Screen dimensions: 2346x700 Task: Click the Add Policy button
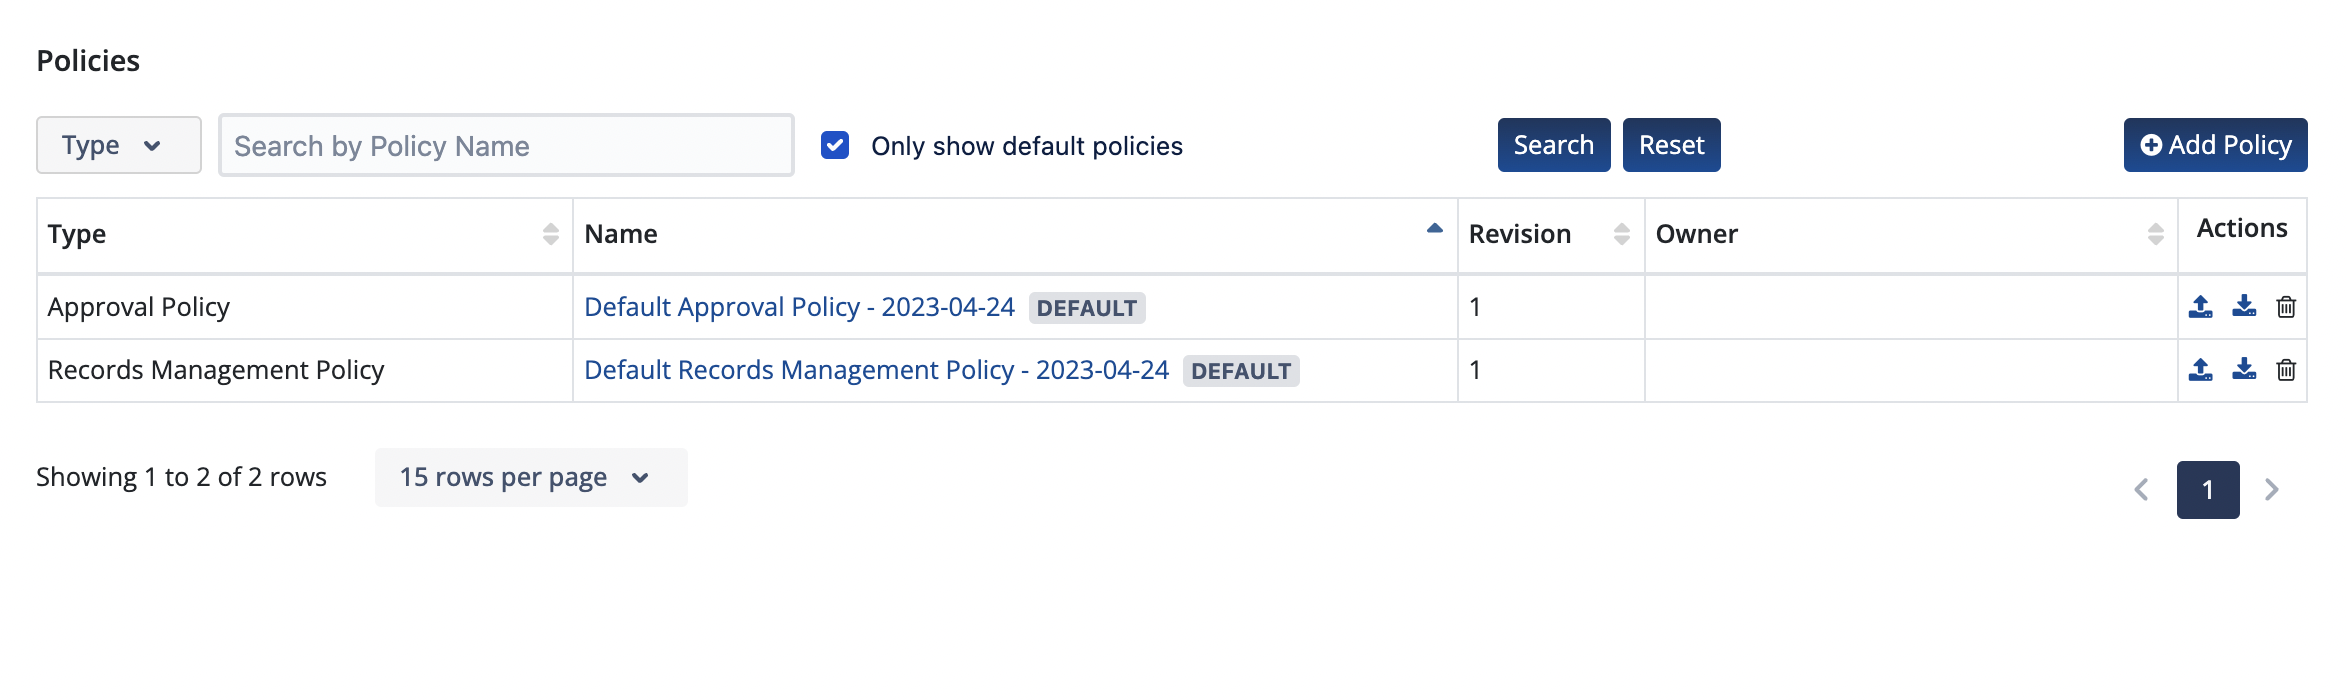(2216, 146)
